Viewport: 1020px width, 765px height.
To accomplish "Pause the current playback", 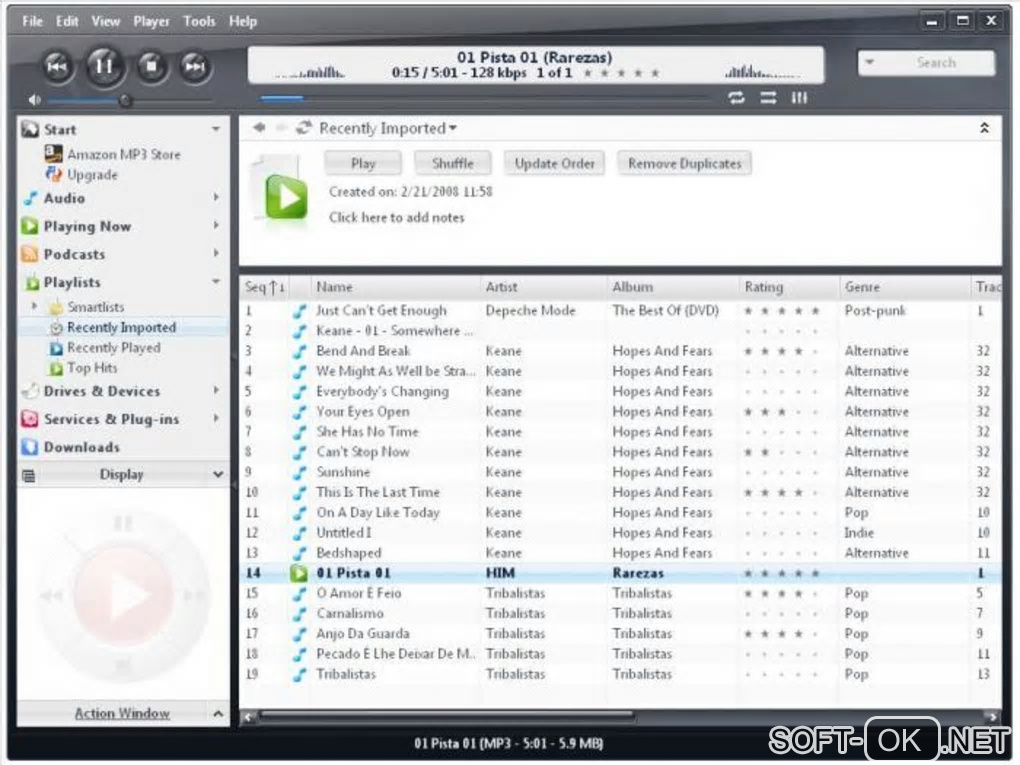I will [x=104, y=66].
